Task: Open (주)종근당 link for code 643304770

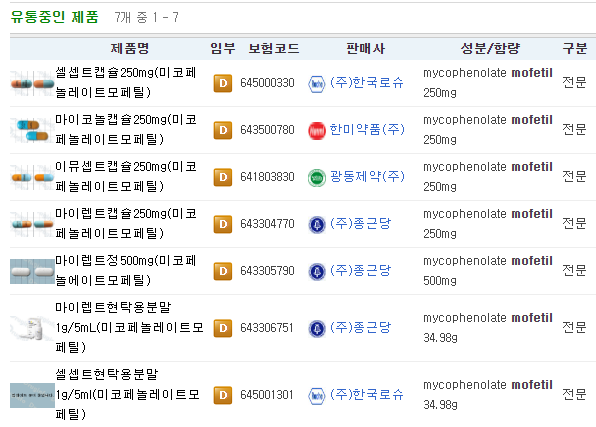Action: (x=360, y=224)
